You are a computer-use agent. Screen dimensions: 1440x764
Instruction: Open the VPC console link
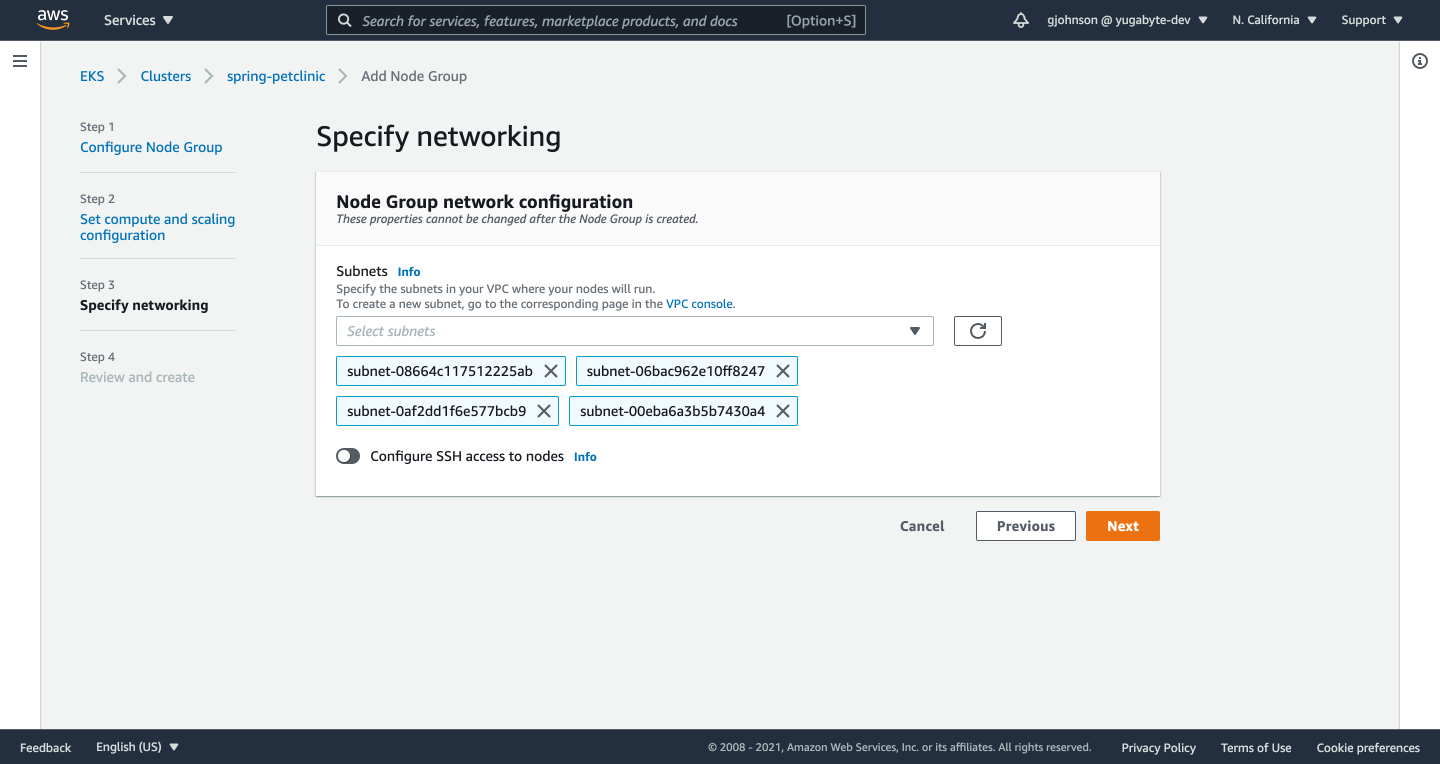pyautogui.click(x=698, y=303)
